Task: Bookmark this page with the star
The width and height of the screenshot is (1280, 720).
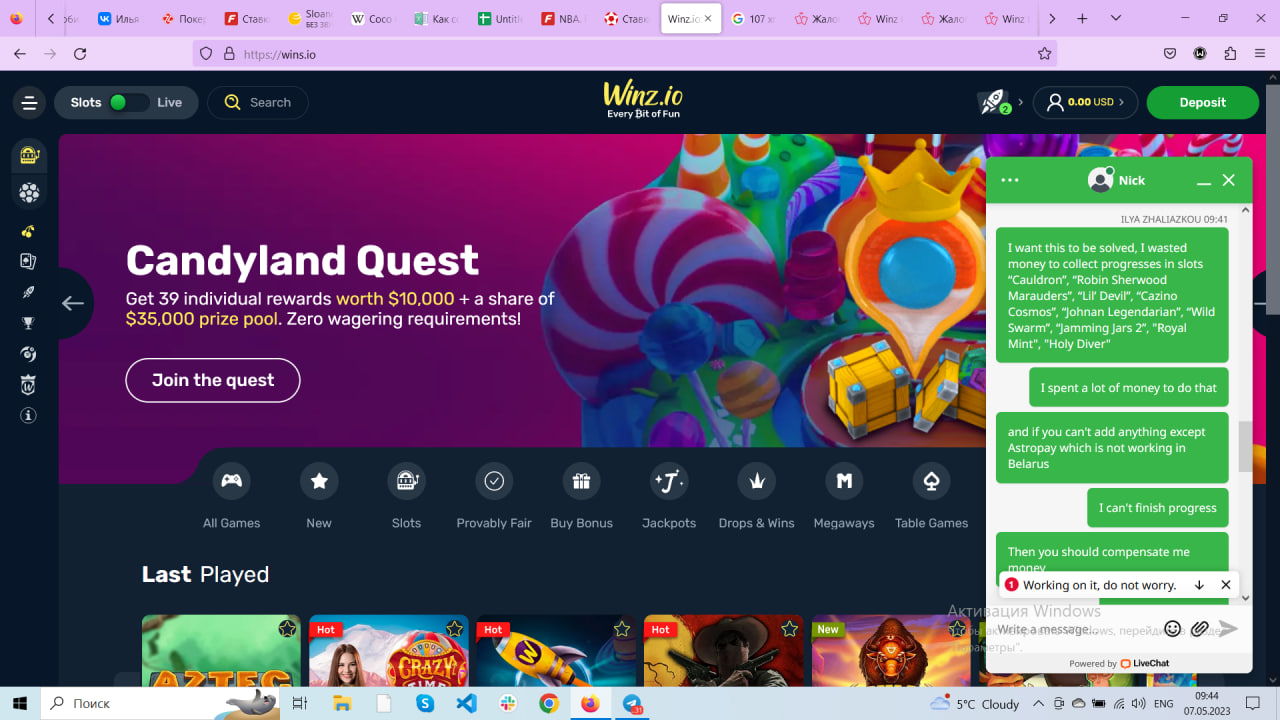Action: [x=1044, y=54]
